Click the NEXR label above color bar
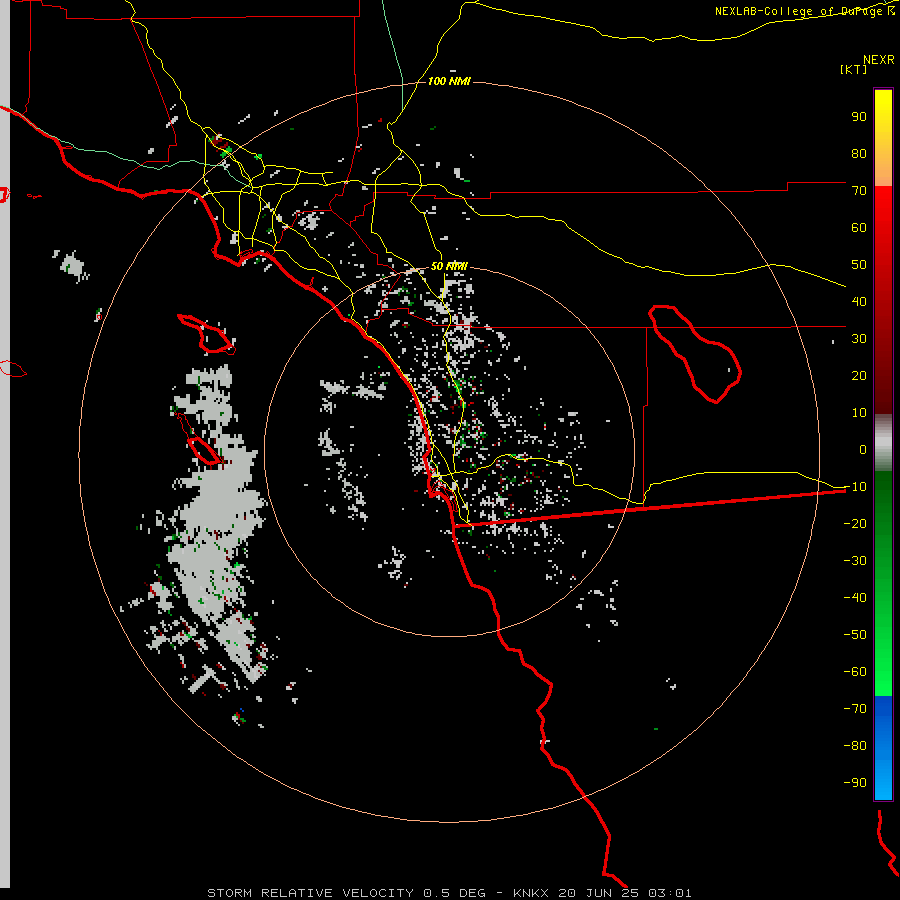 point(878,60)
